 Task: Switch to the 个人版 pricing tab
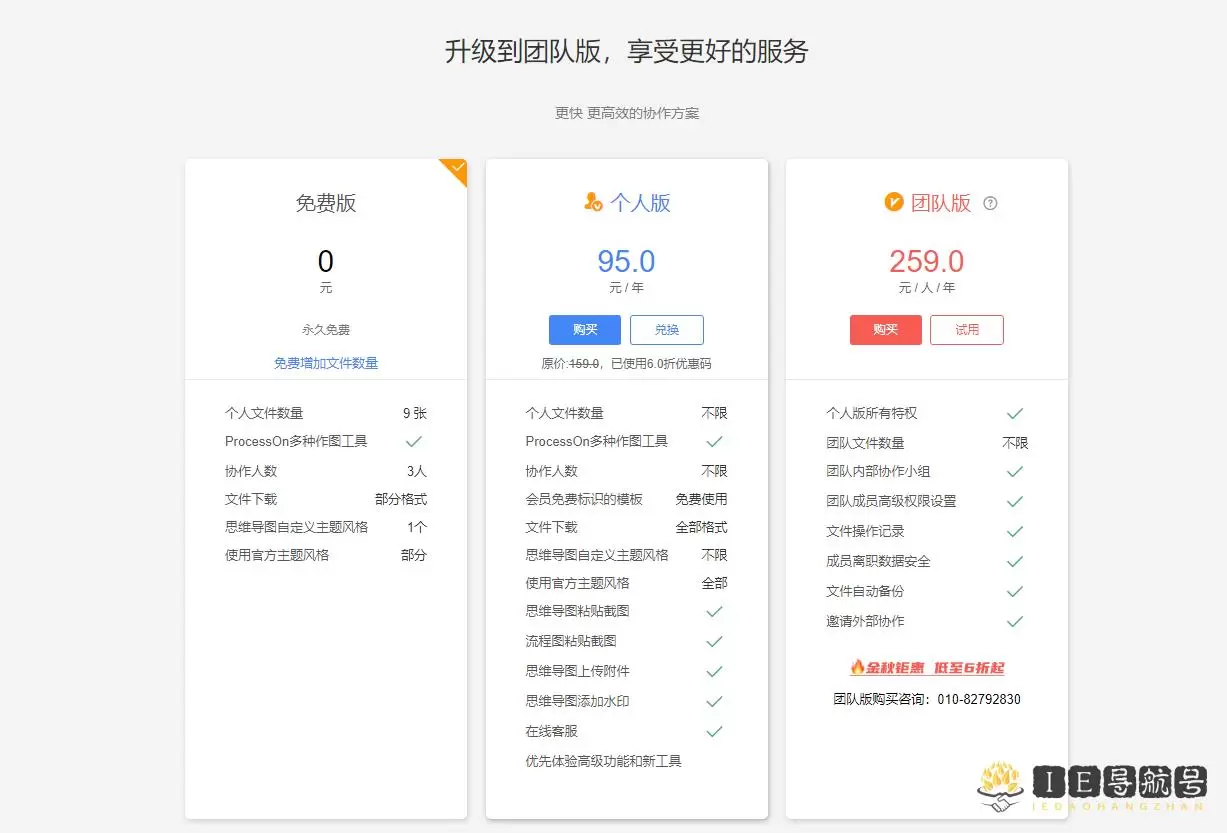click(x=626, y=203)
